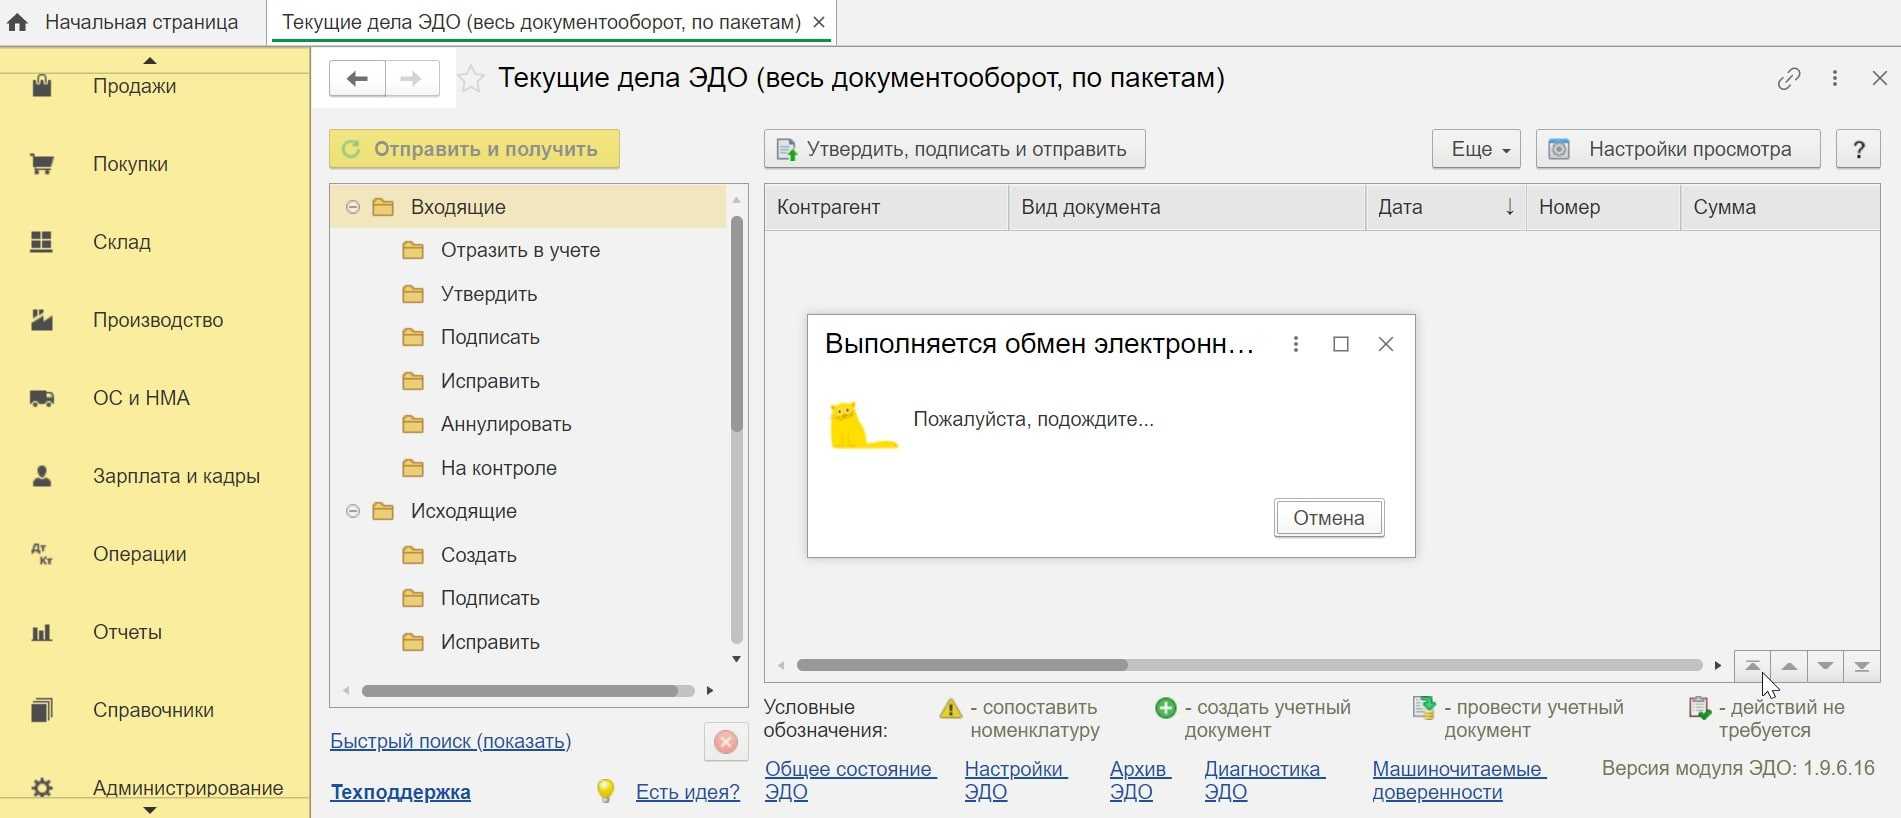
Task: Add page to favorites with star icon
Action: coord(471,79)
